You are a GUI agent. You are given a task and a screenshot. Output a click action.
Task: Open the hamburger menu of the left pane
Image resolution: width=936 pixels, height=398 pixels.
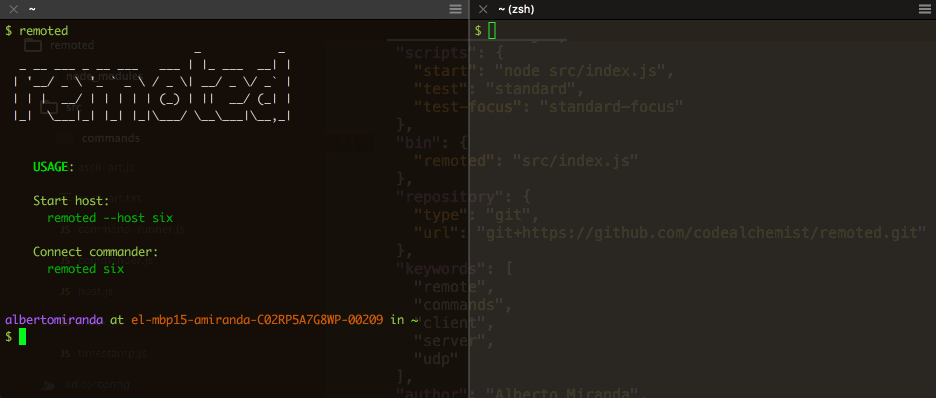point(455,9)
